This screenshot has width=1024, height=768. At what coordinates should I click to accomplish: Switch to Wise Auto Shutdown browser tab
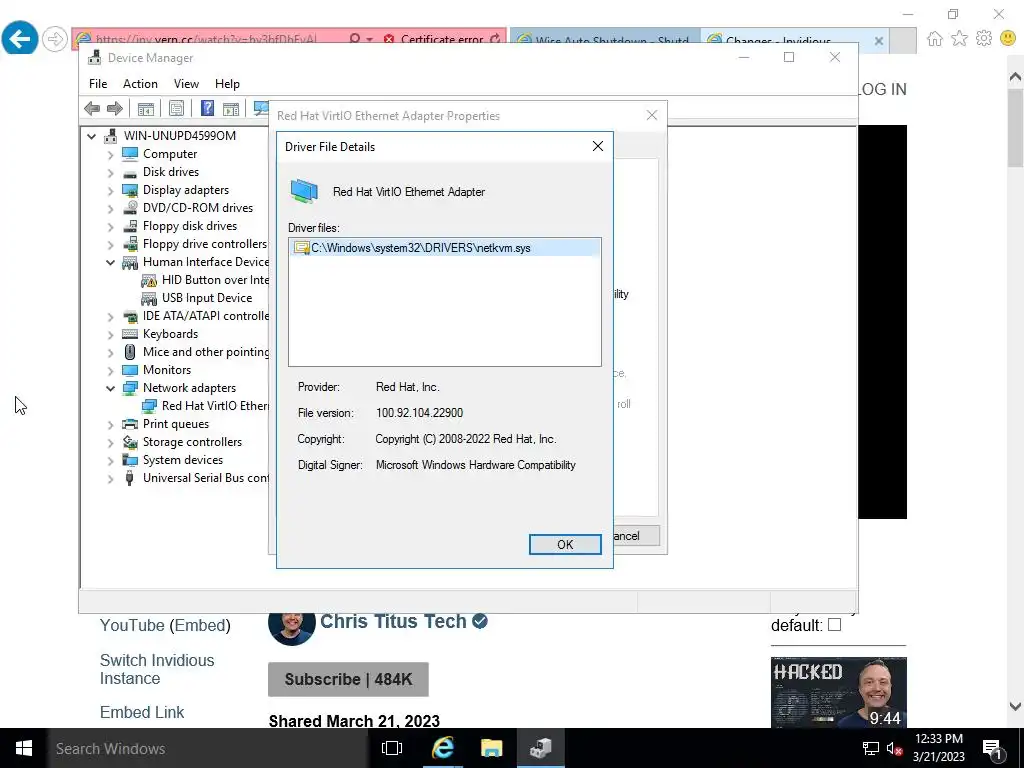(605, 40)
